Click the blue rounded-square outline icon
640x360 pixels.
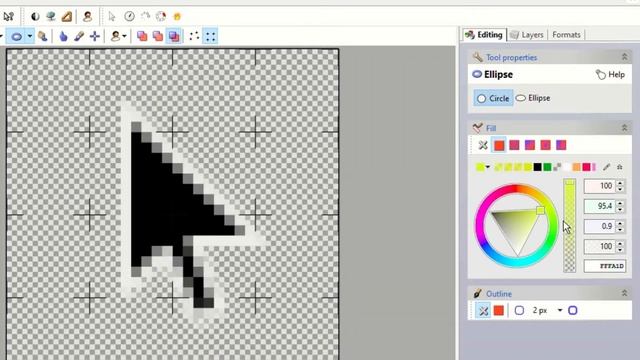coord(573,311)
